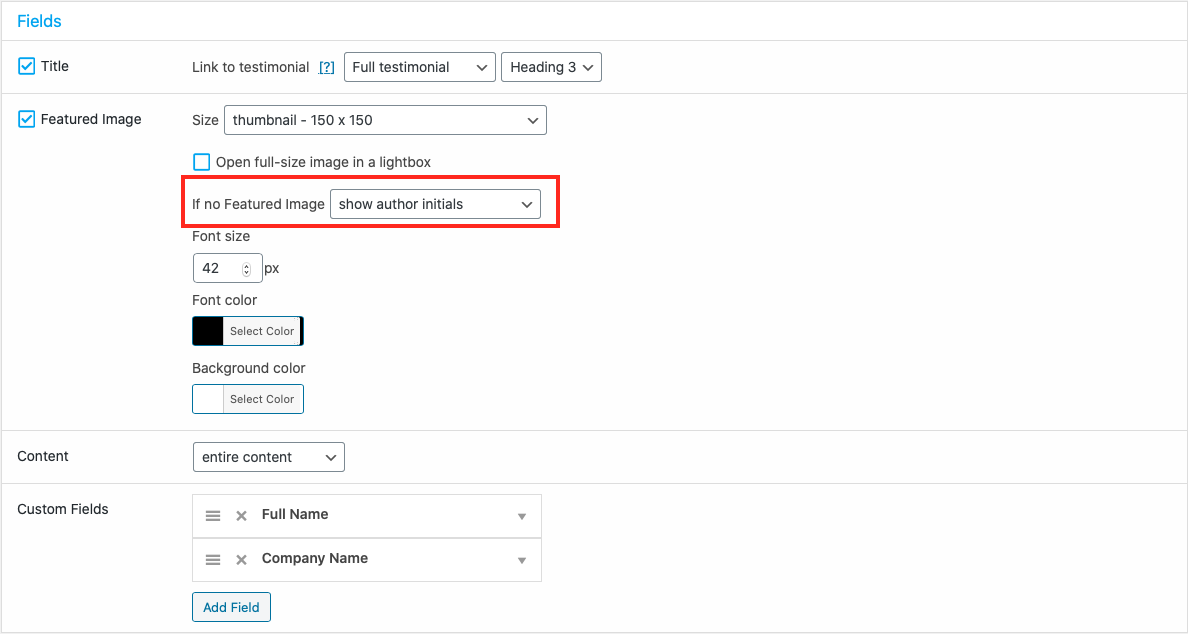Click the Add Field button

click(231, 607)
